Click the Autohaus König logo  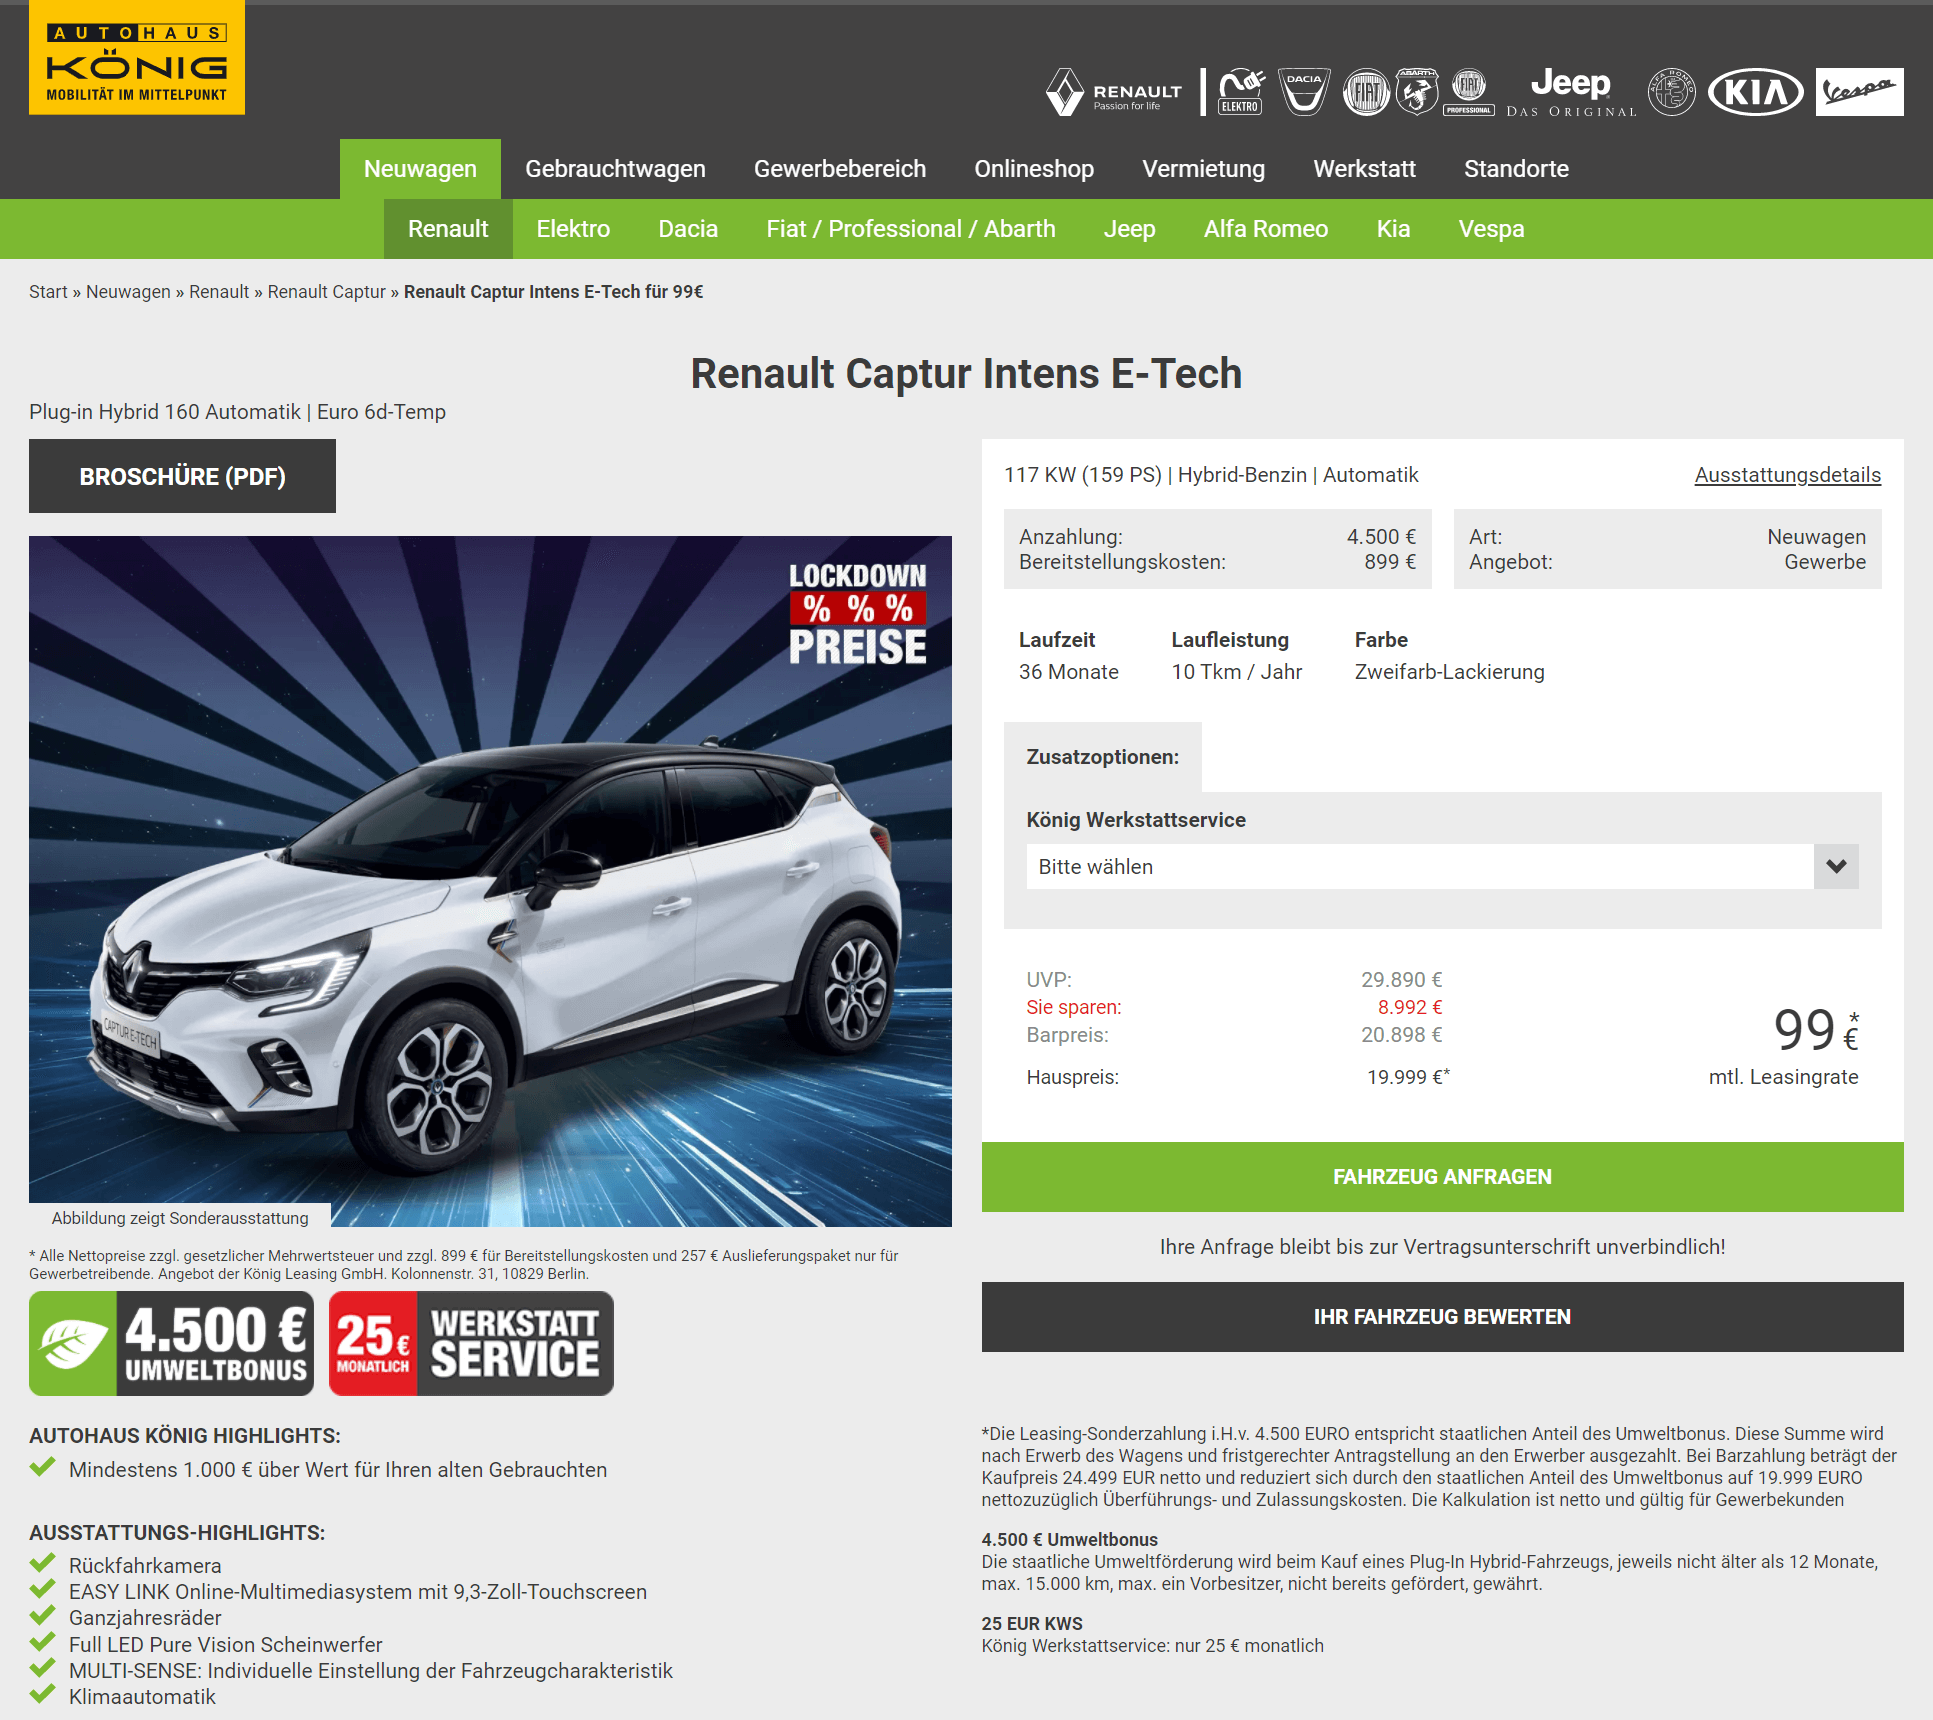[137, 58]
